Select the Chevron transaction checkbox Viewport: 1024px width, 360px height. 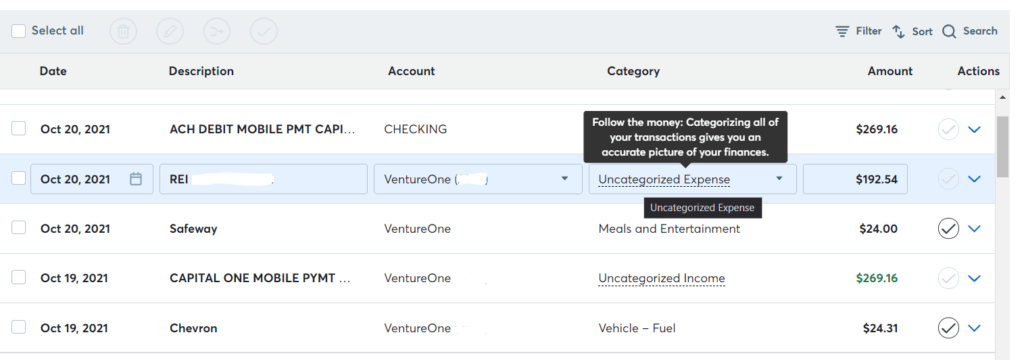pyautogui.click(x=18, y=327)
